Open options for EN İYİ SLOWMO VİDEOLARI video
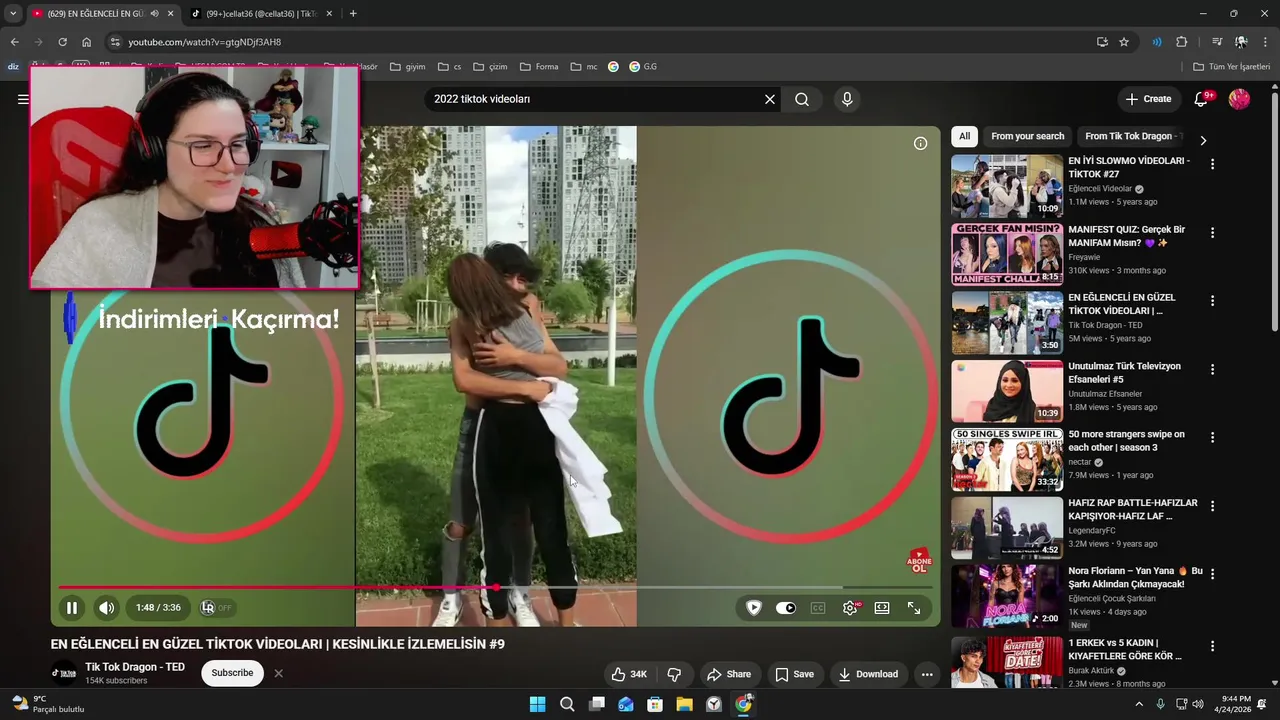Viewport: 1280px width, 720px height. coord(1213,164)
